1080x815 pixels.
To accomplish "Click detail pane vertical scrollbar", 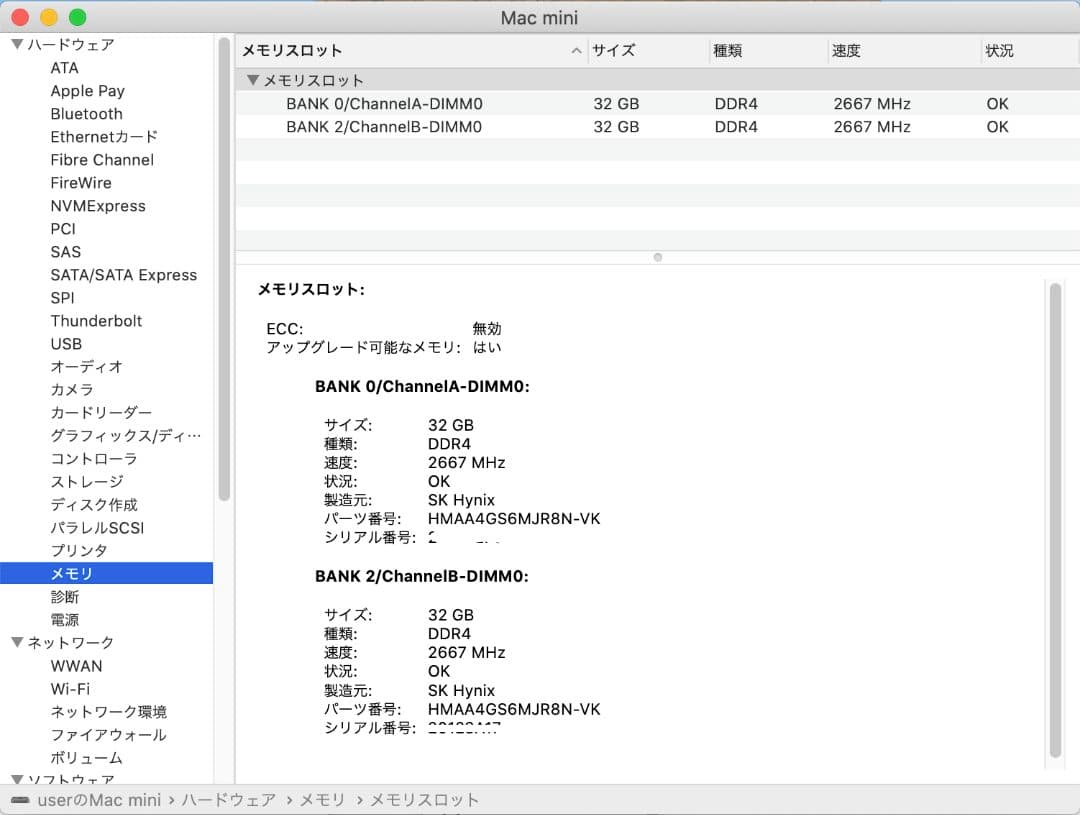I will pyautogui.click(x=1055, y=520).
